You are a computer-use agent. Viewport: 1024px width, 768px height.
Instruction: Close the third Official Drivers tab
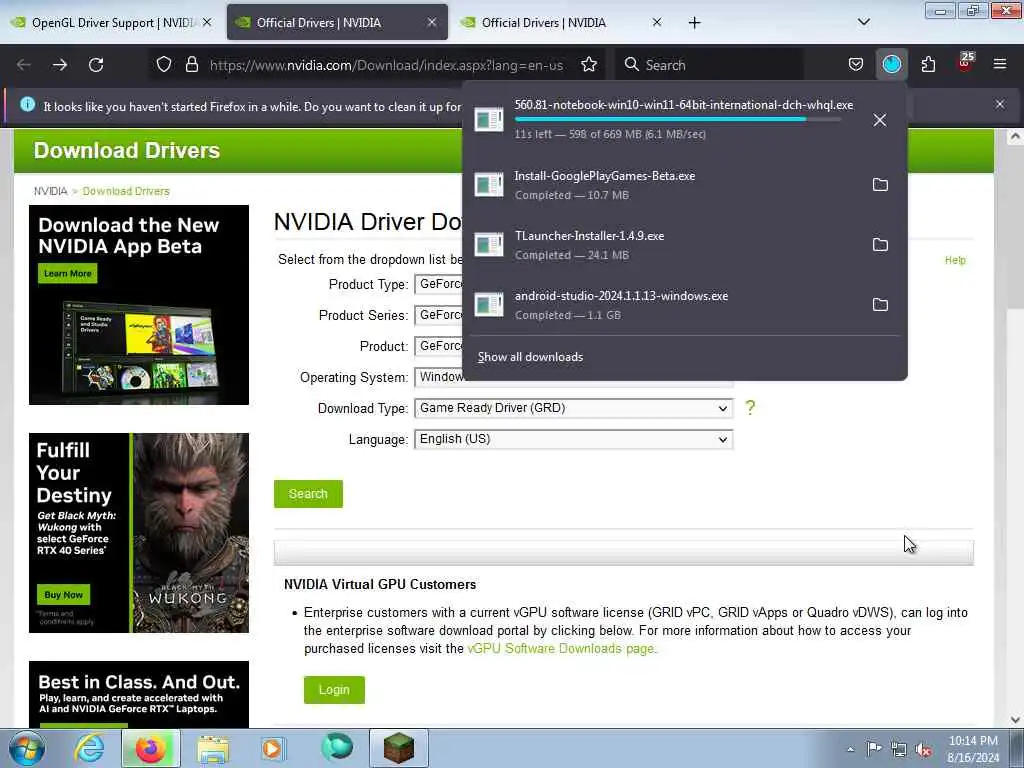pos(657,22)
